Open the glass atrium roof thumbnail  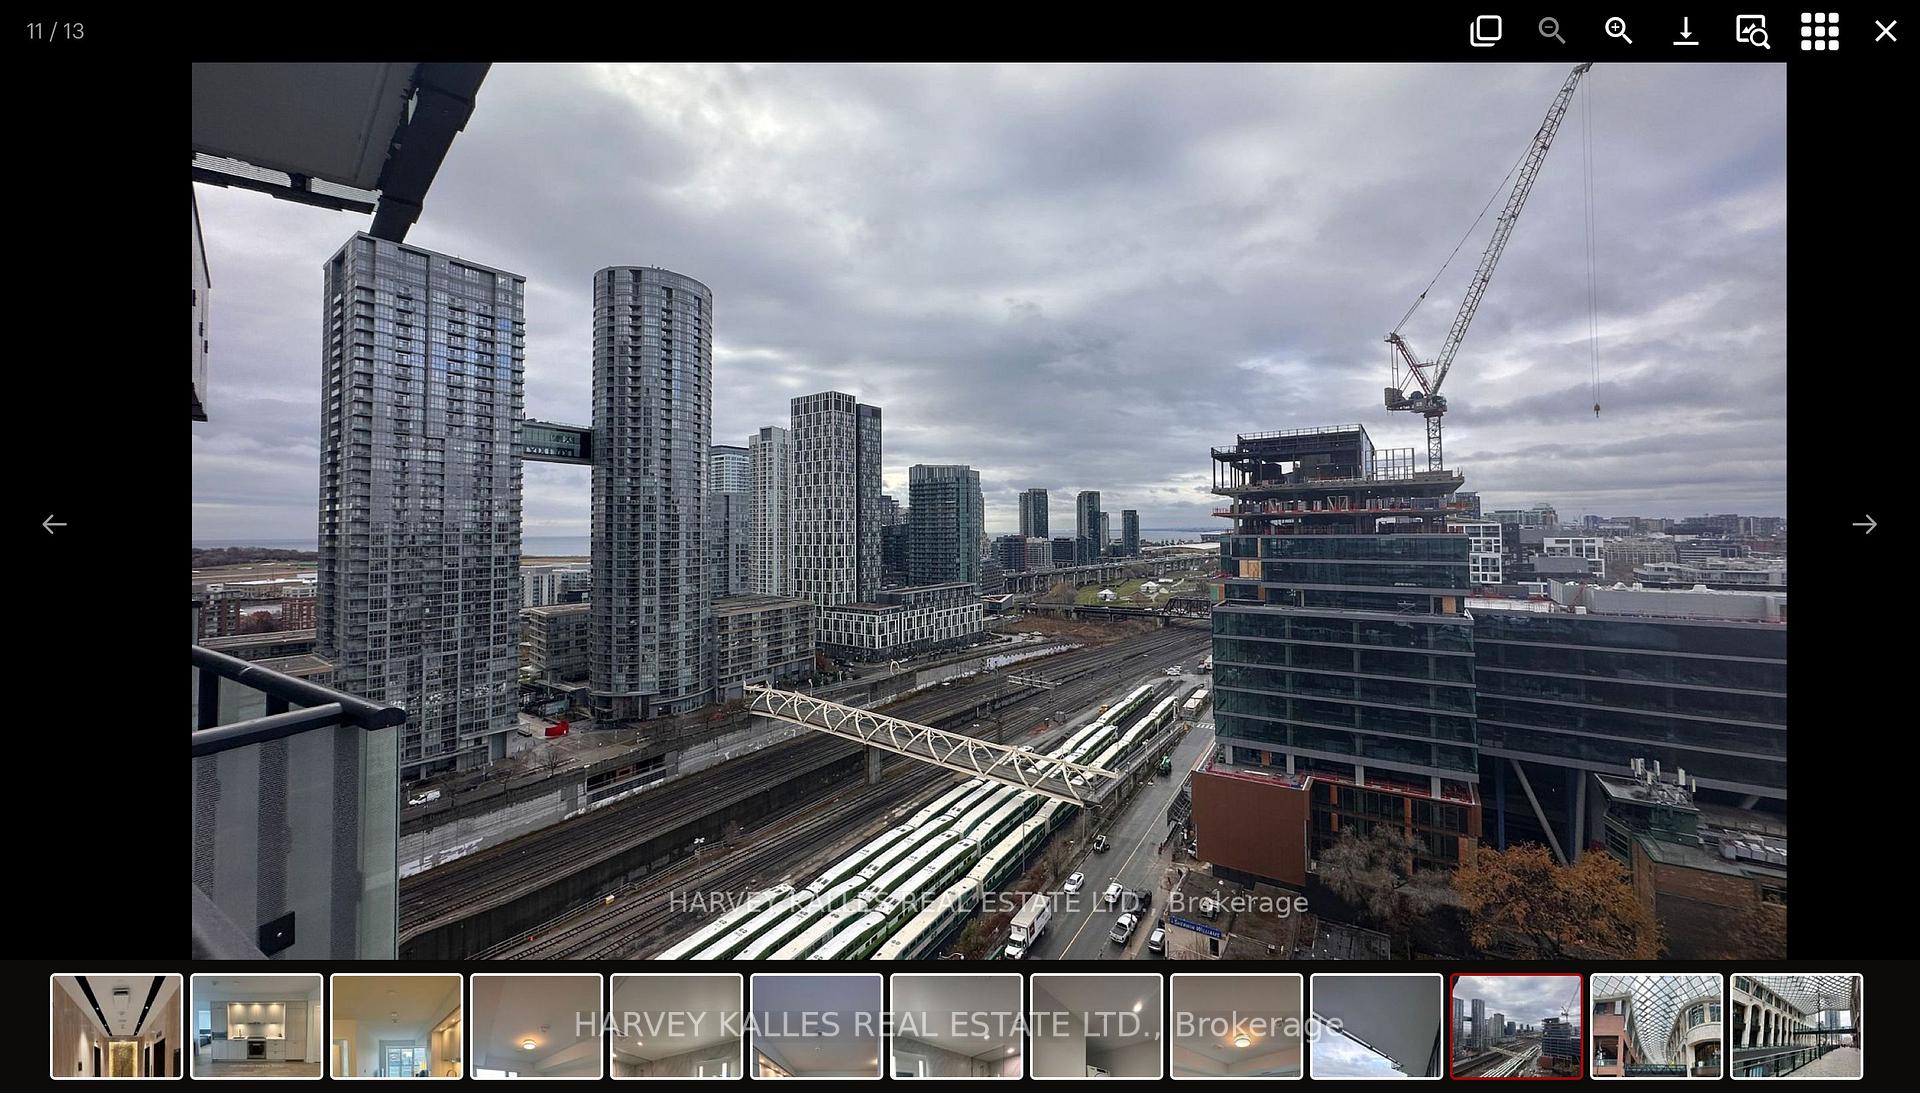tap(1656, 1026)
